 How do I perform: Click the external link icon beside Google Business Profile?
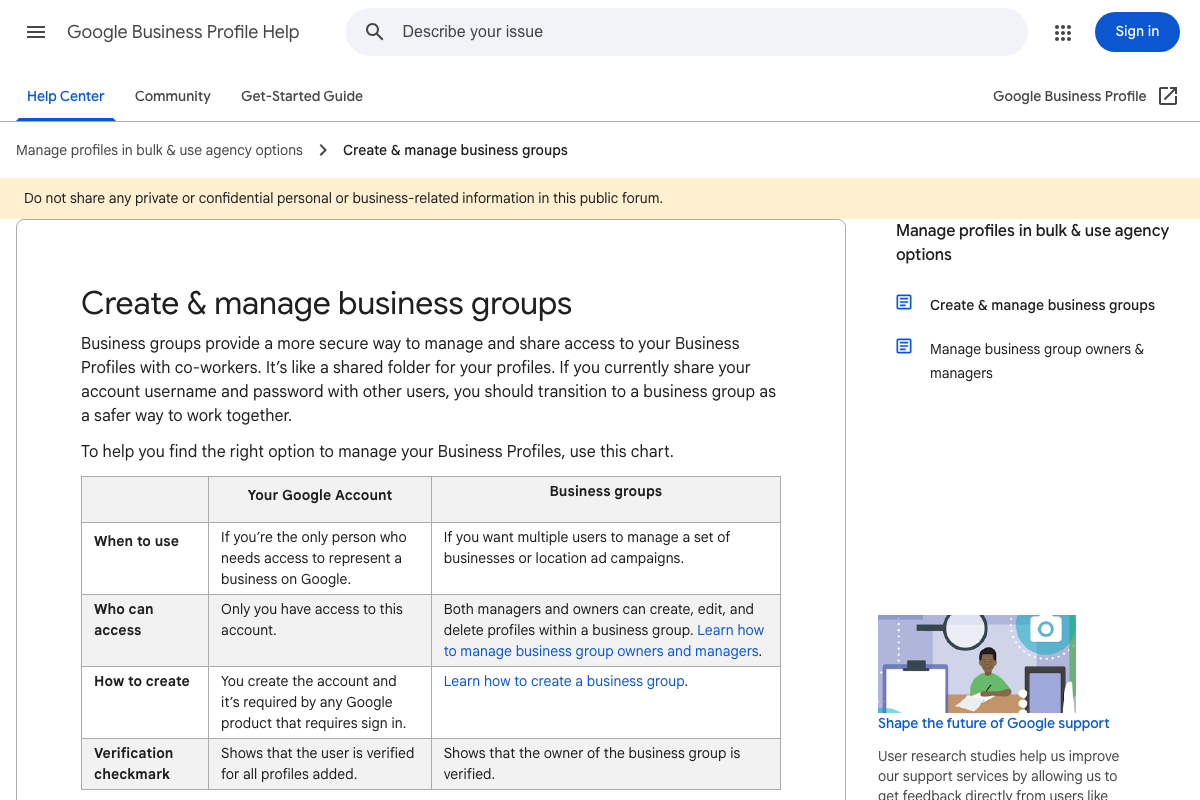pyautogui.click(x=1168, y=96)
